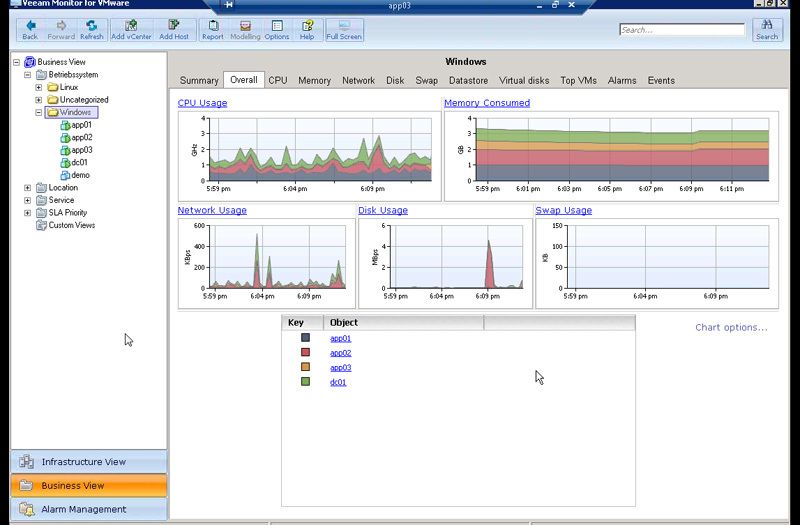Click the Search binoculars button

pos(767,30)
